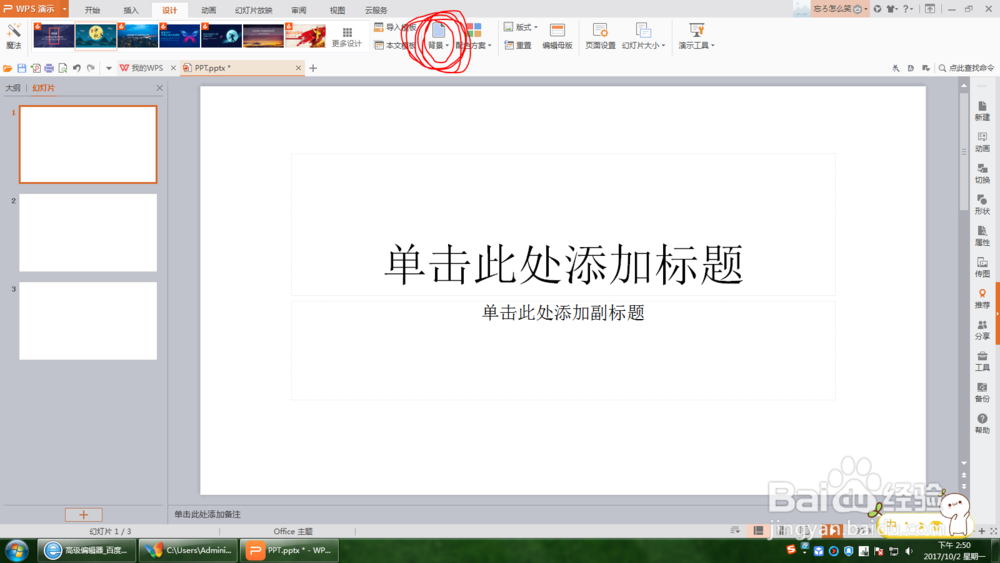Viewport: 1000px width, 563px height.
Task: Open the 切换 transition sidebar icon
Action: (982, 173)
